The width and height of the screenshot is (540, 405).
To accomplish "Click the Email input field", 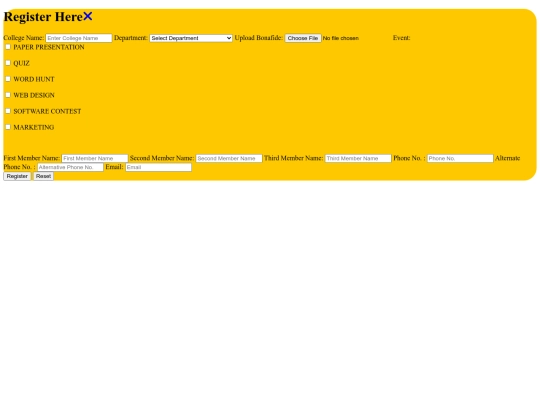I will tap(158, 167).
